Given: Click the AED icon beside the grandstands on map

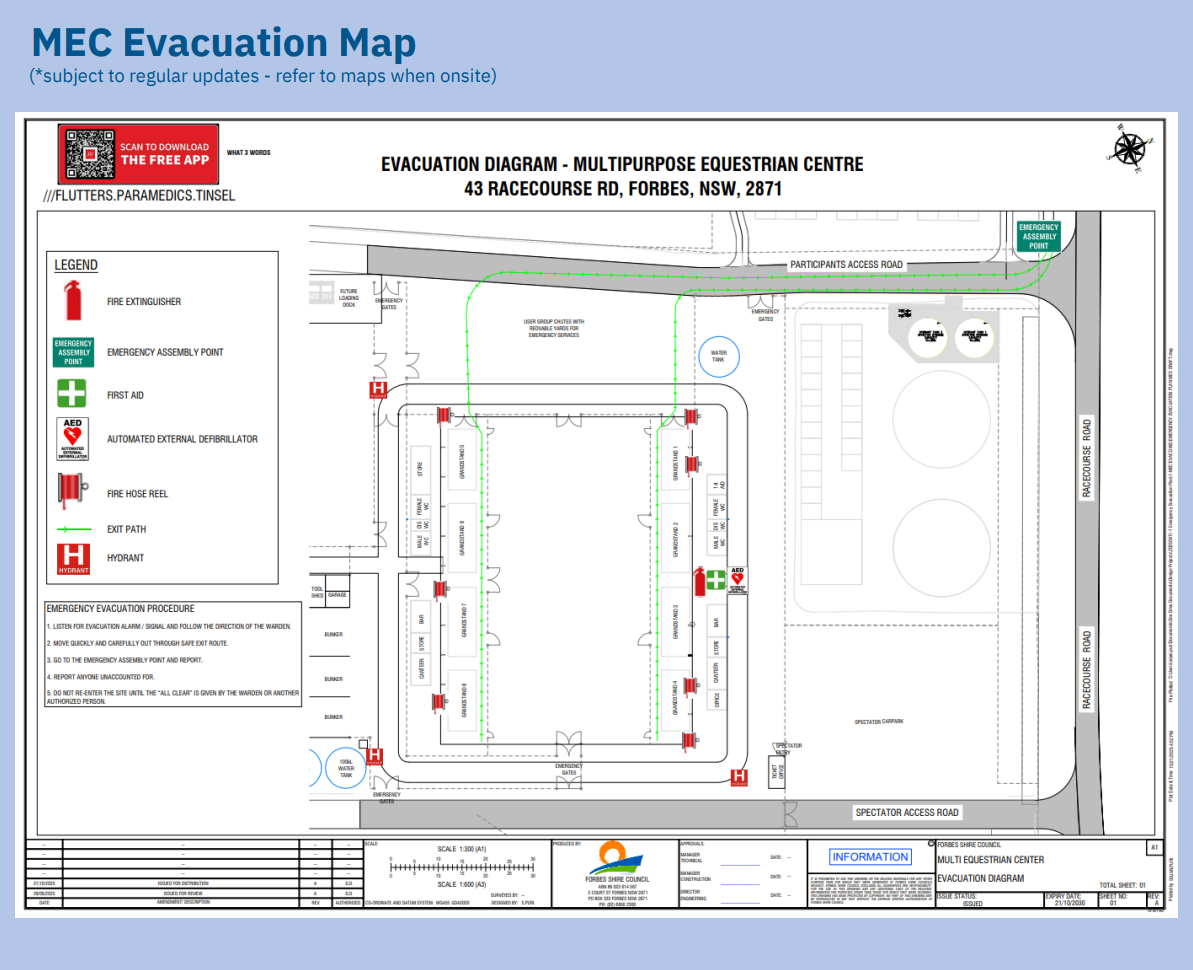Looking at the screenshot, I should click(x=738, y=581).
